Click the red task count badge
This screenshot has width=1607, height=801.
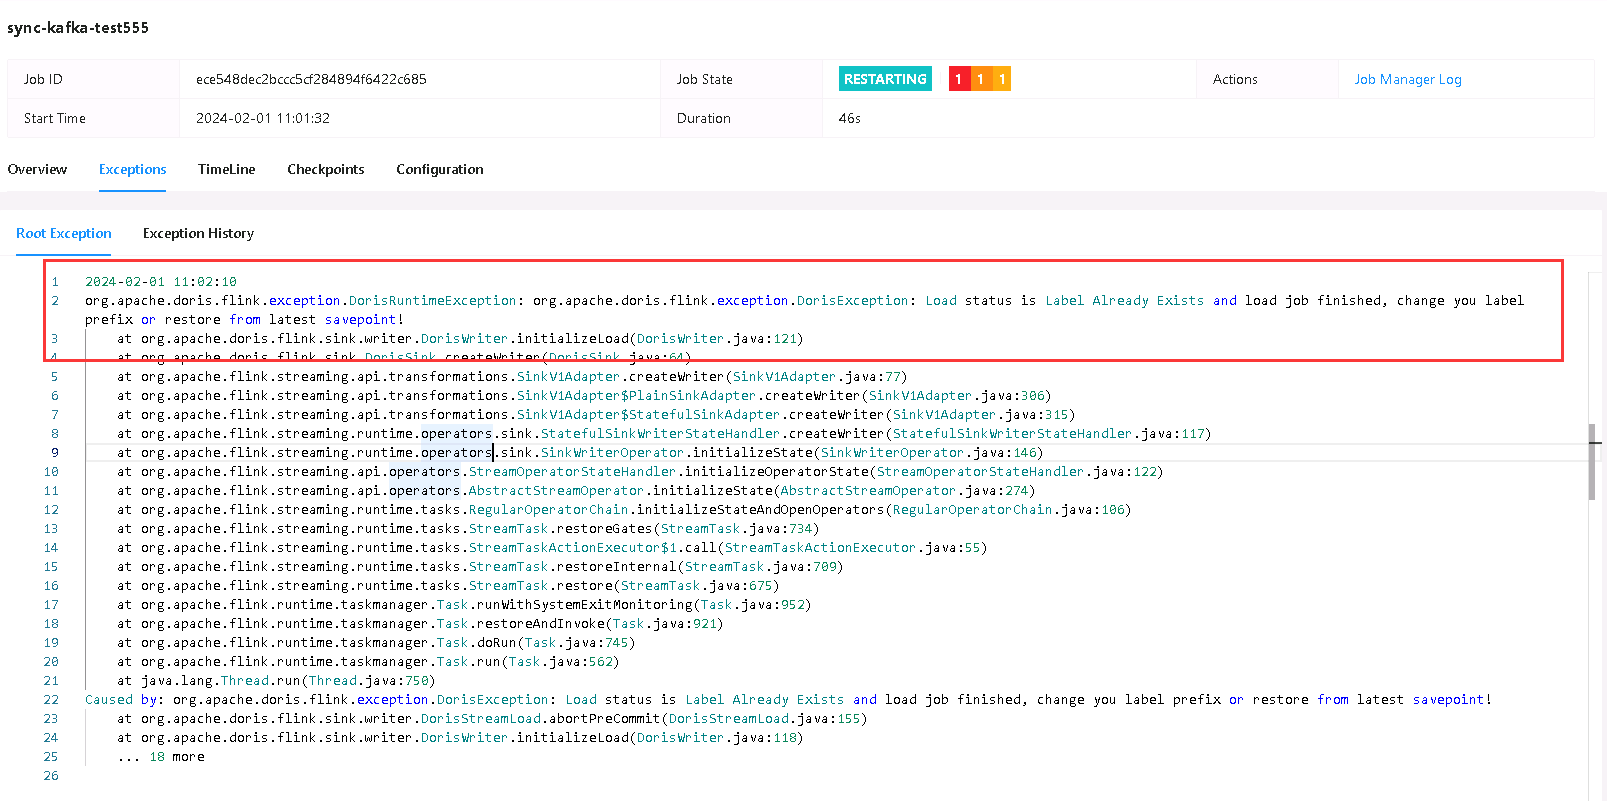958,79
